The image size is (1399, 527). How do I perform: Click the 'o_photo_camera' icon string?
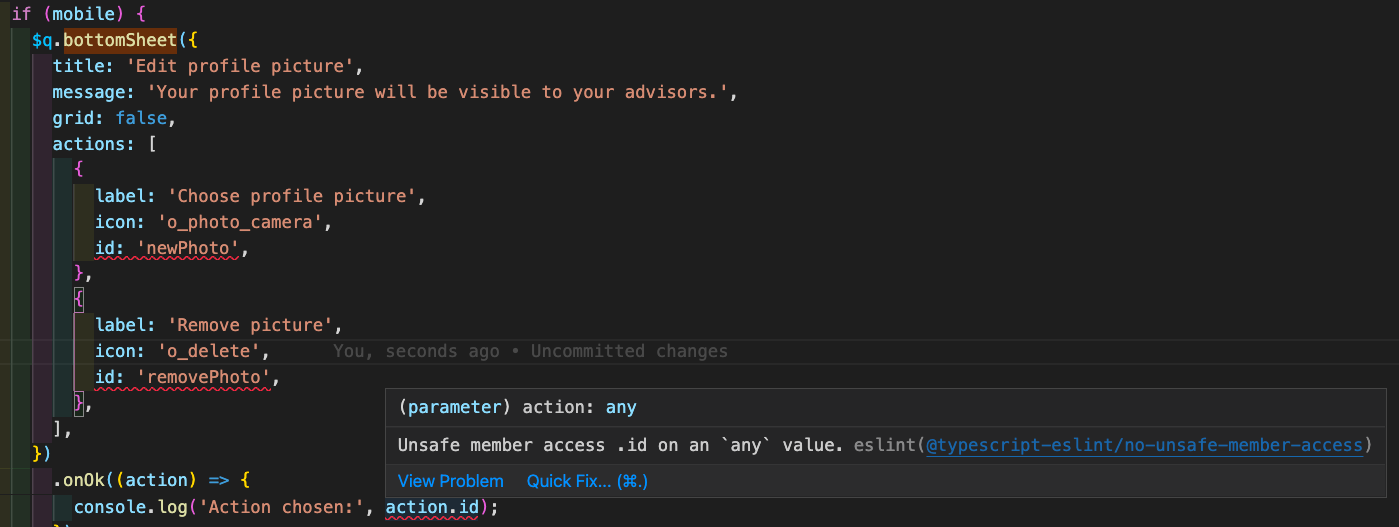point(243,222)
